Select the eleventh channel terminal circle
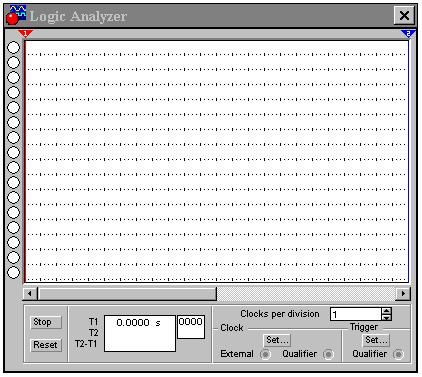 [14, 197]
